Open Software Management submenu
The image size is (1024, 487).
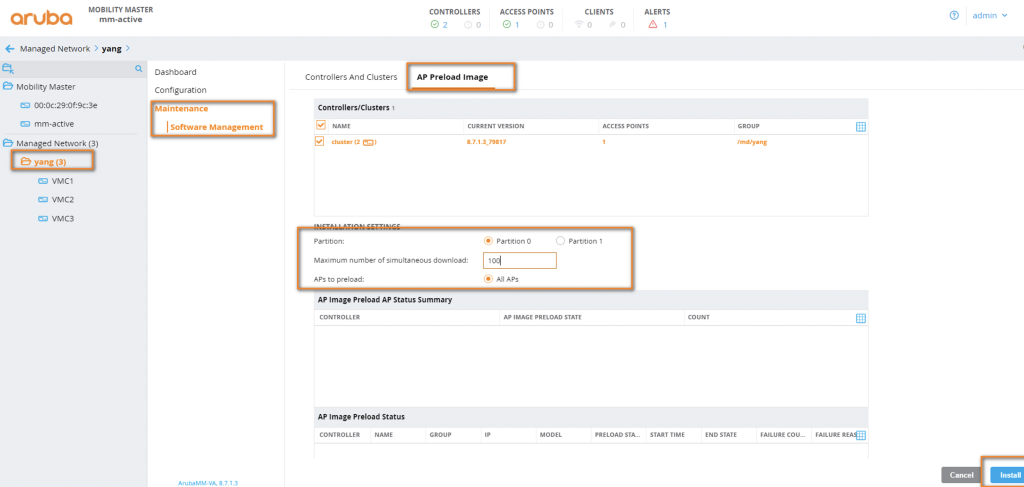(217, 127)
